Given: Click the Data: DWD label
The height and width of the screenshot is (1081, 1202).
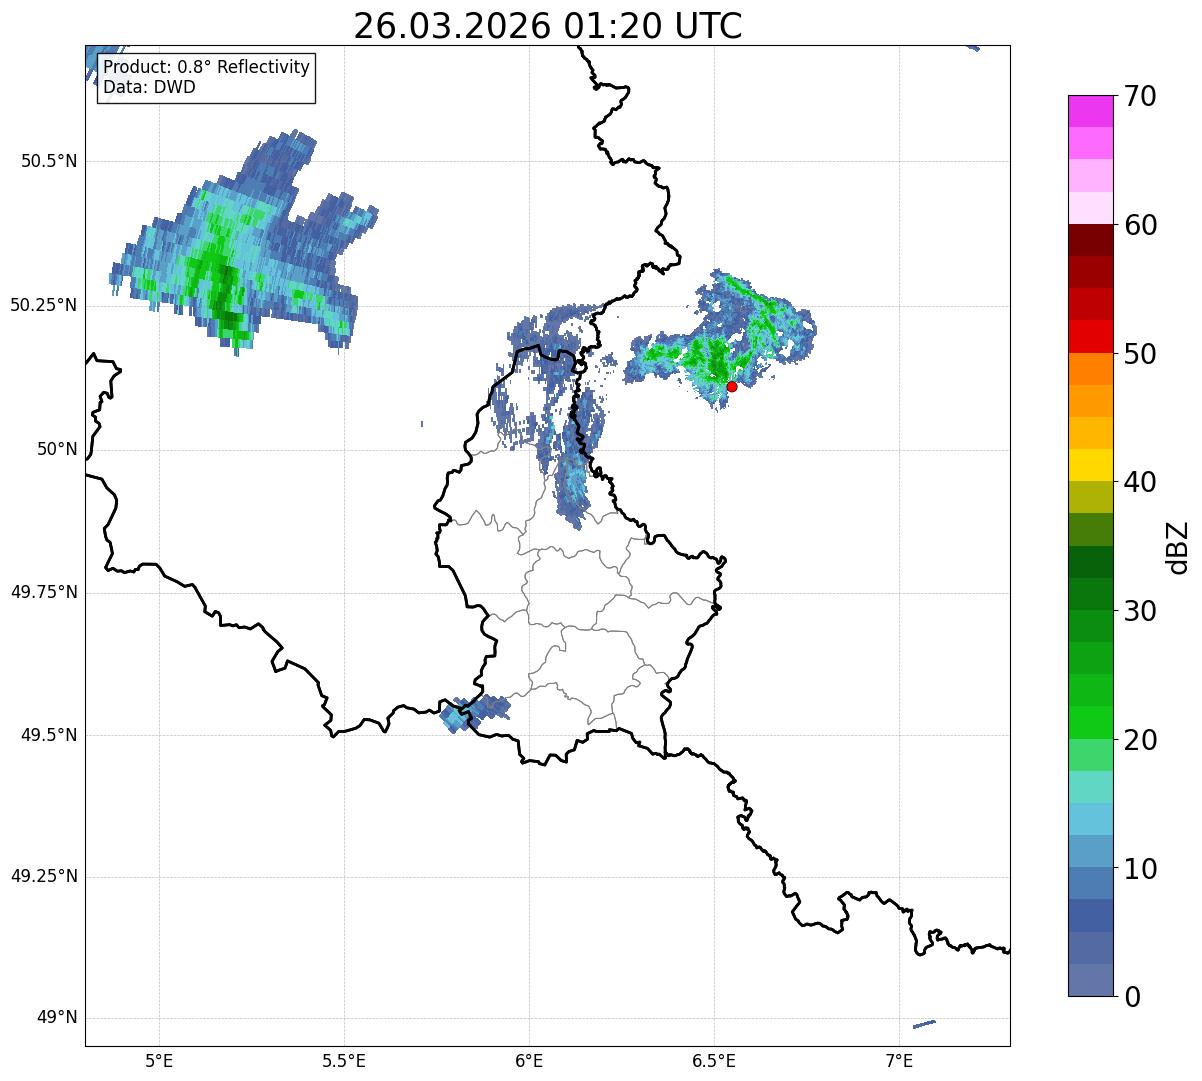Looking at the screenshot, I should (x=149, y=87).
